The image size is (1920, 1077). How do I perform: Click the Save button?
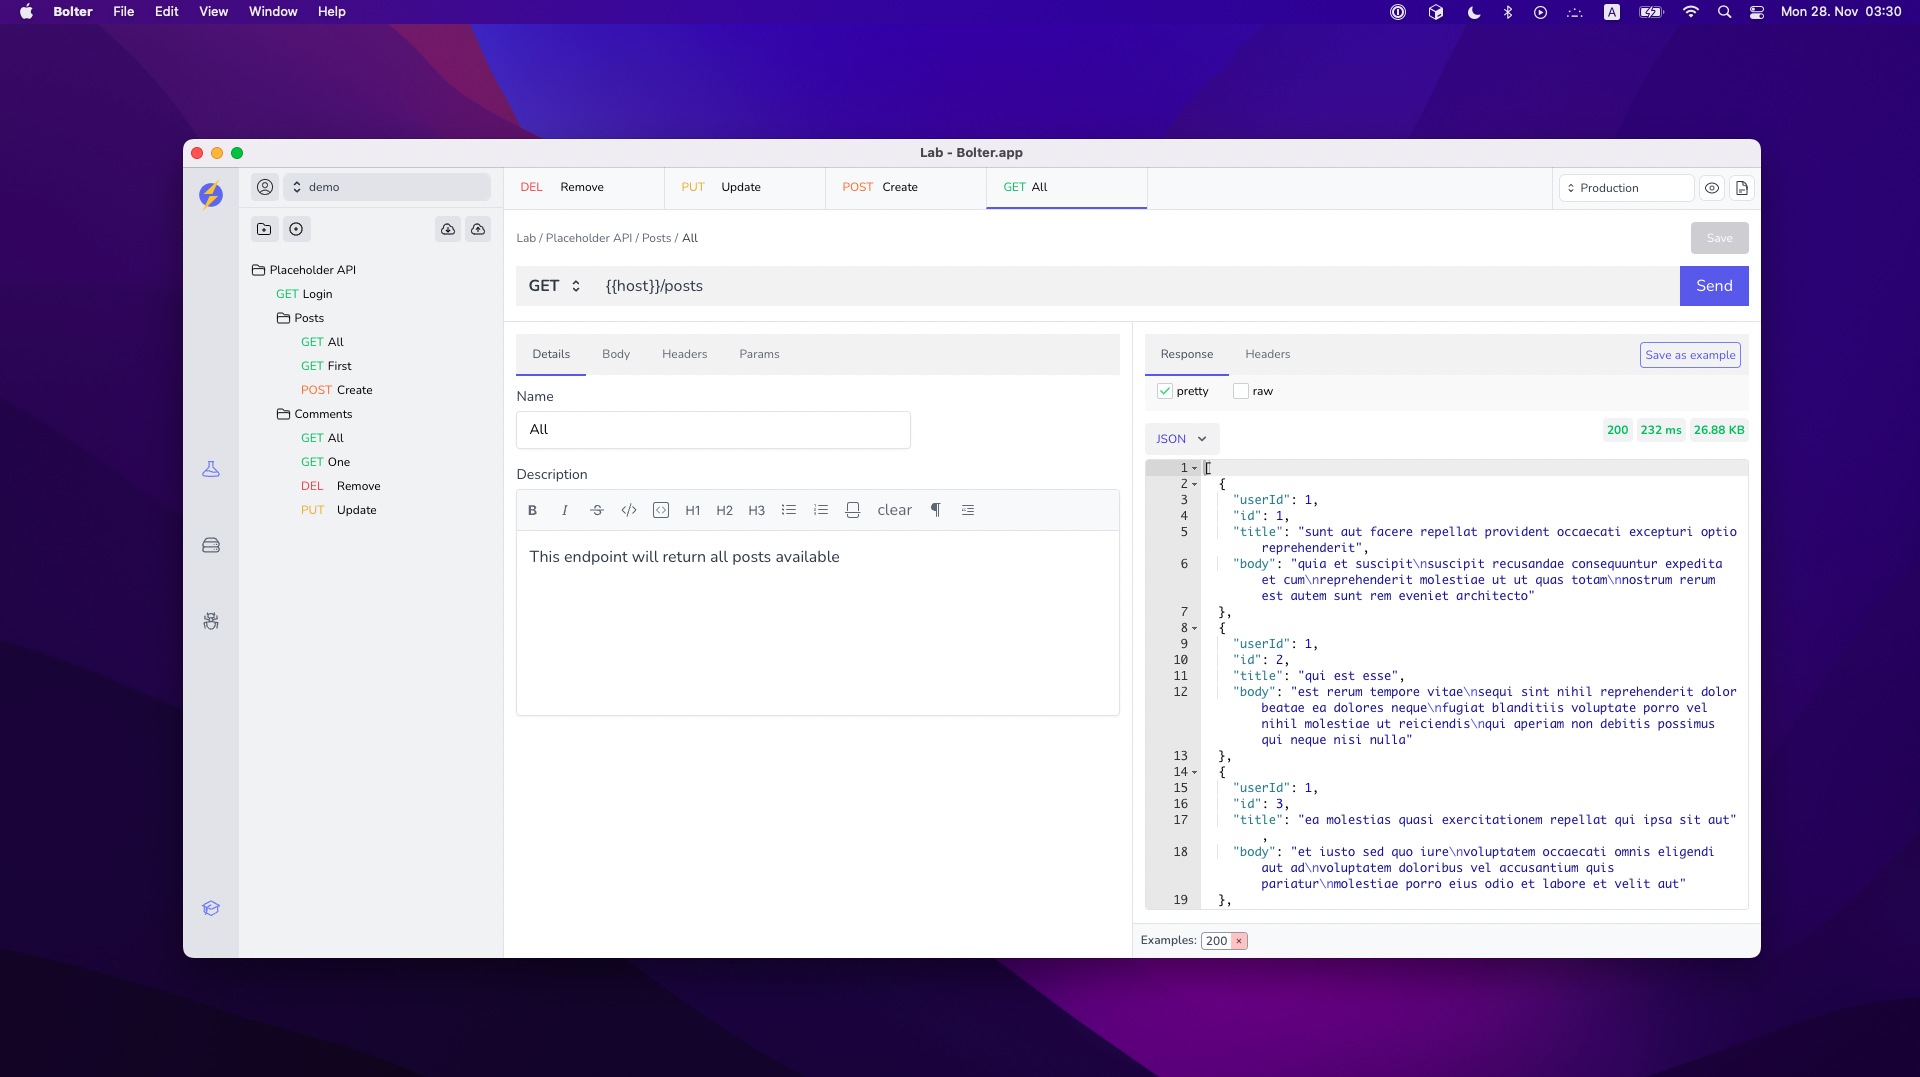coord(1720,238)
